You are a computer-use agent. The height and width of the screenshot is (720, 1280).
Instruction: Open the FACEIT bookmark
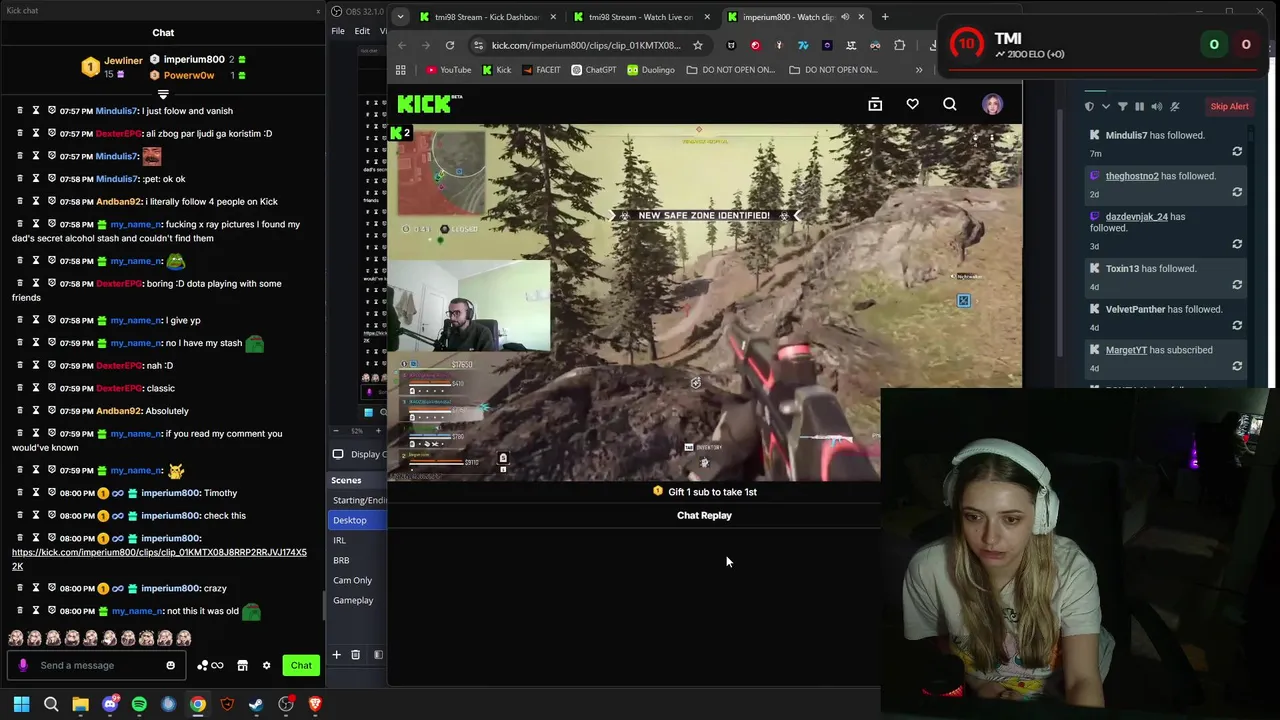click(541, 70)
